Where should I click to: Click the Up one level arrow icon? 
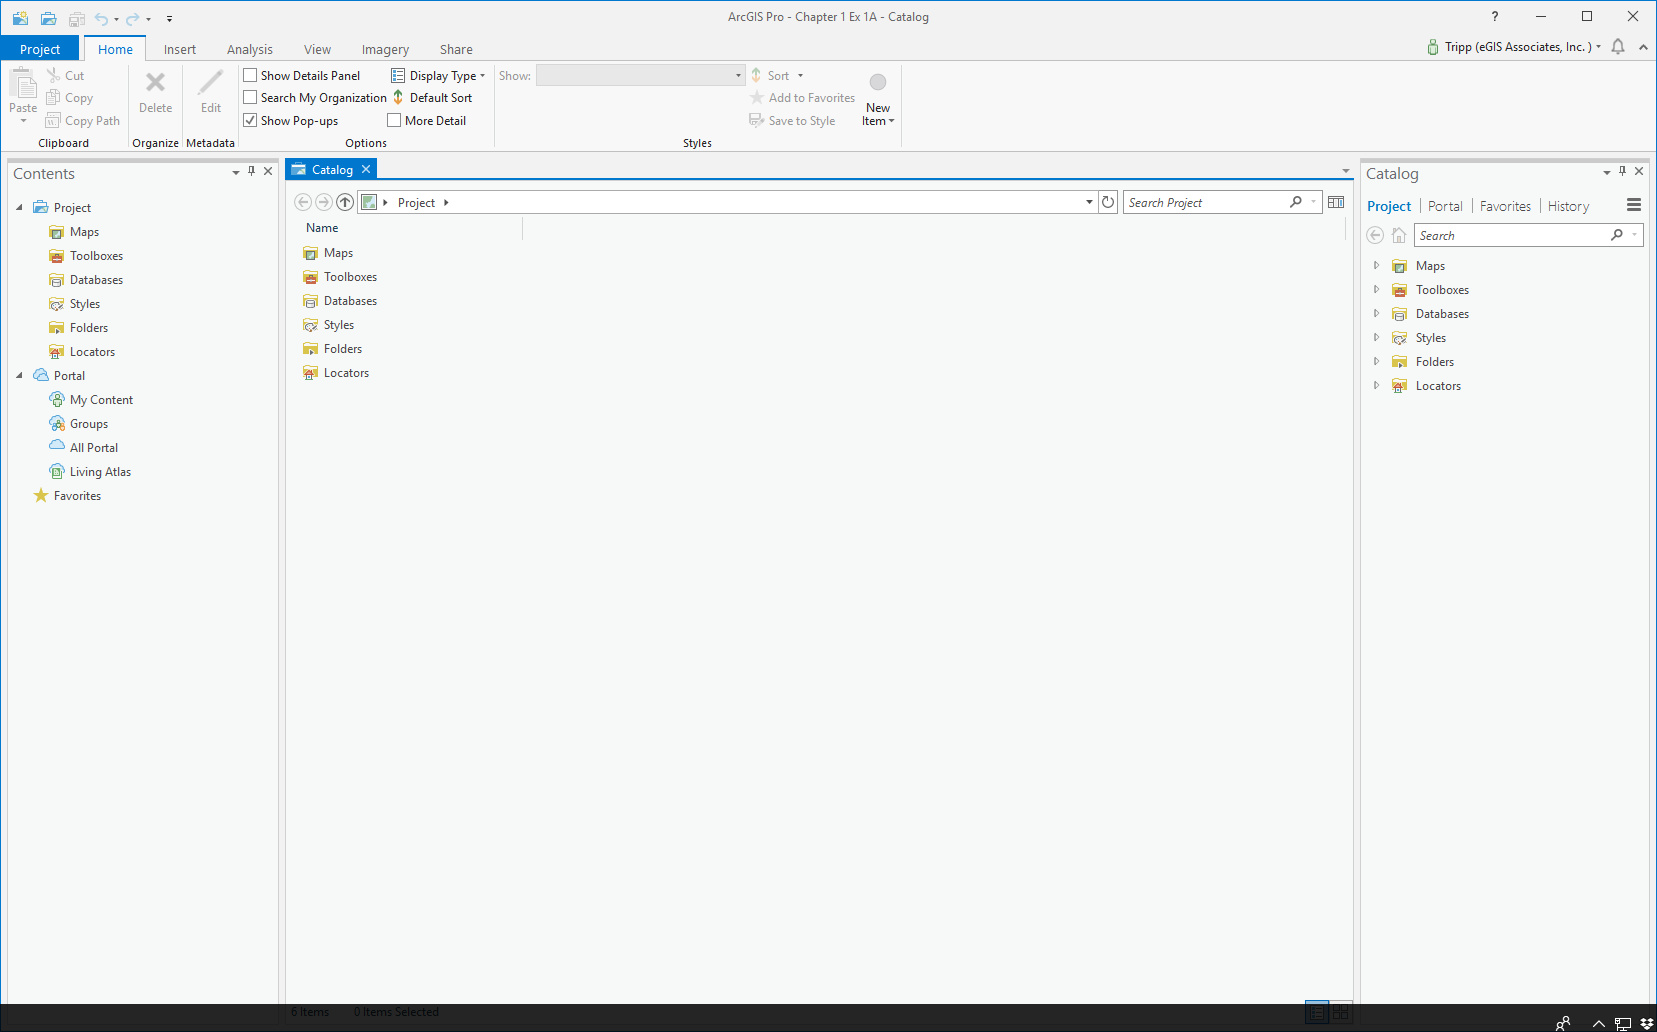point(345,202)
